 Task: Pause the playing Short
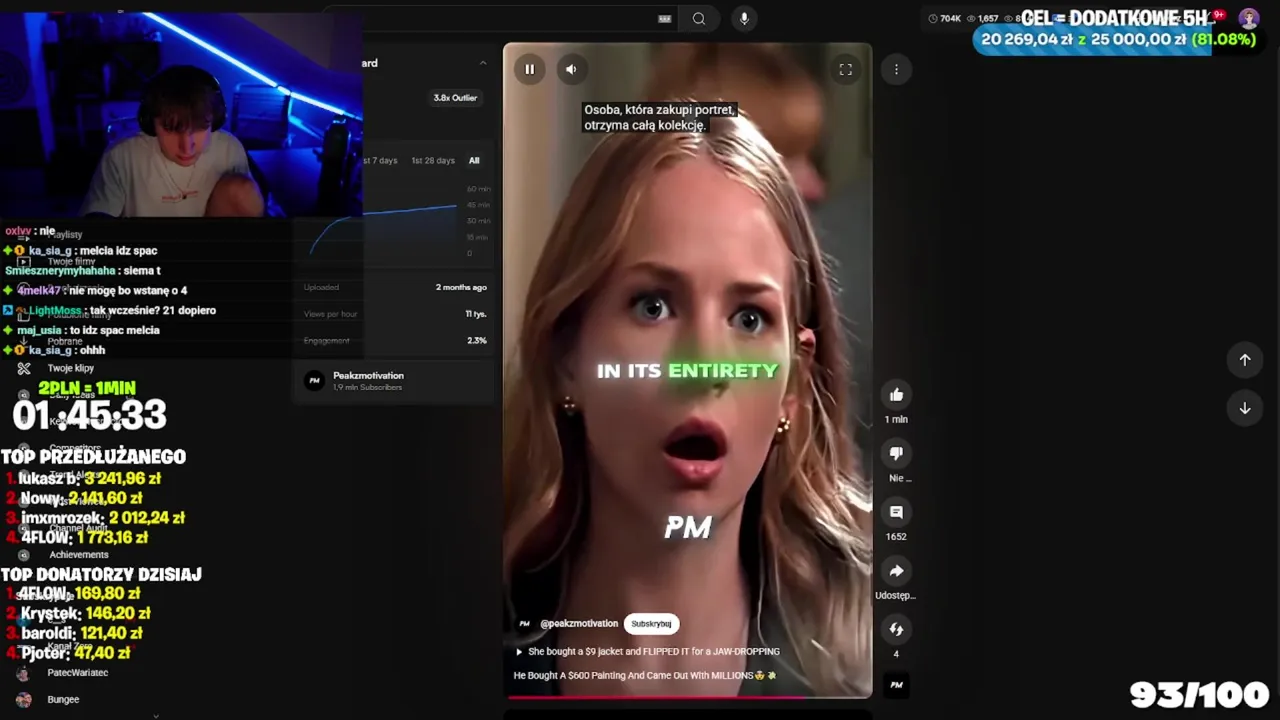click(x=530, y=69)
